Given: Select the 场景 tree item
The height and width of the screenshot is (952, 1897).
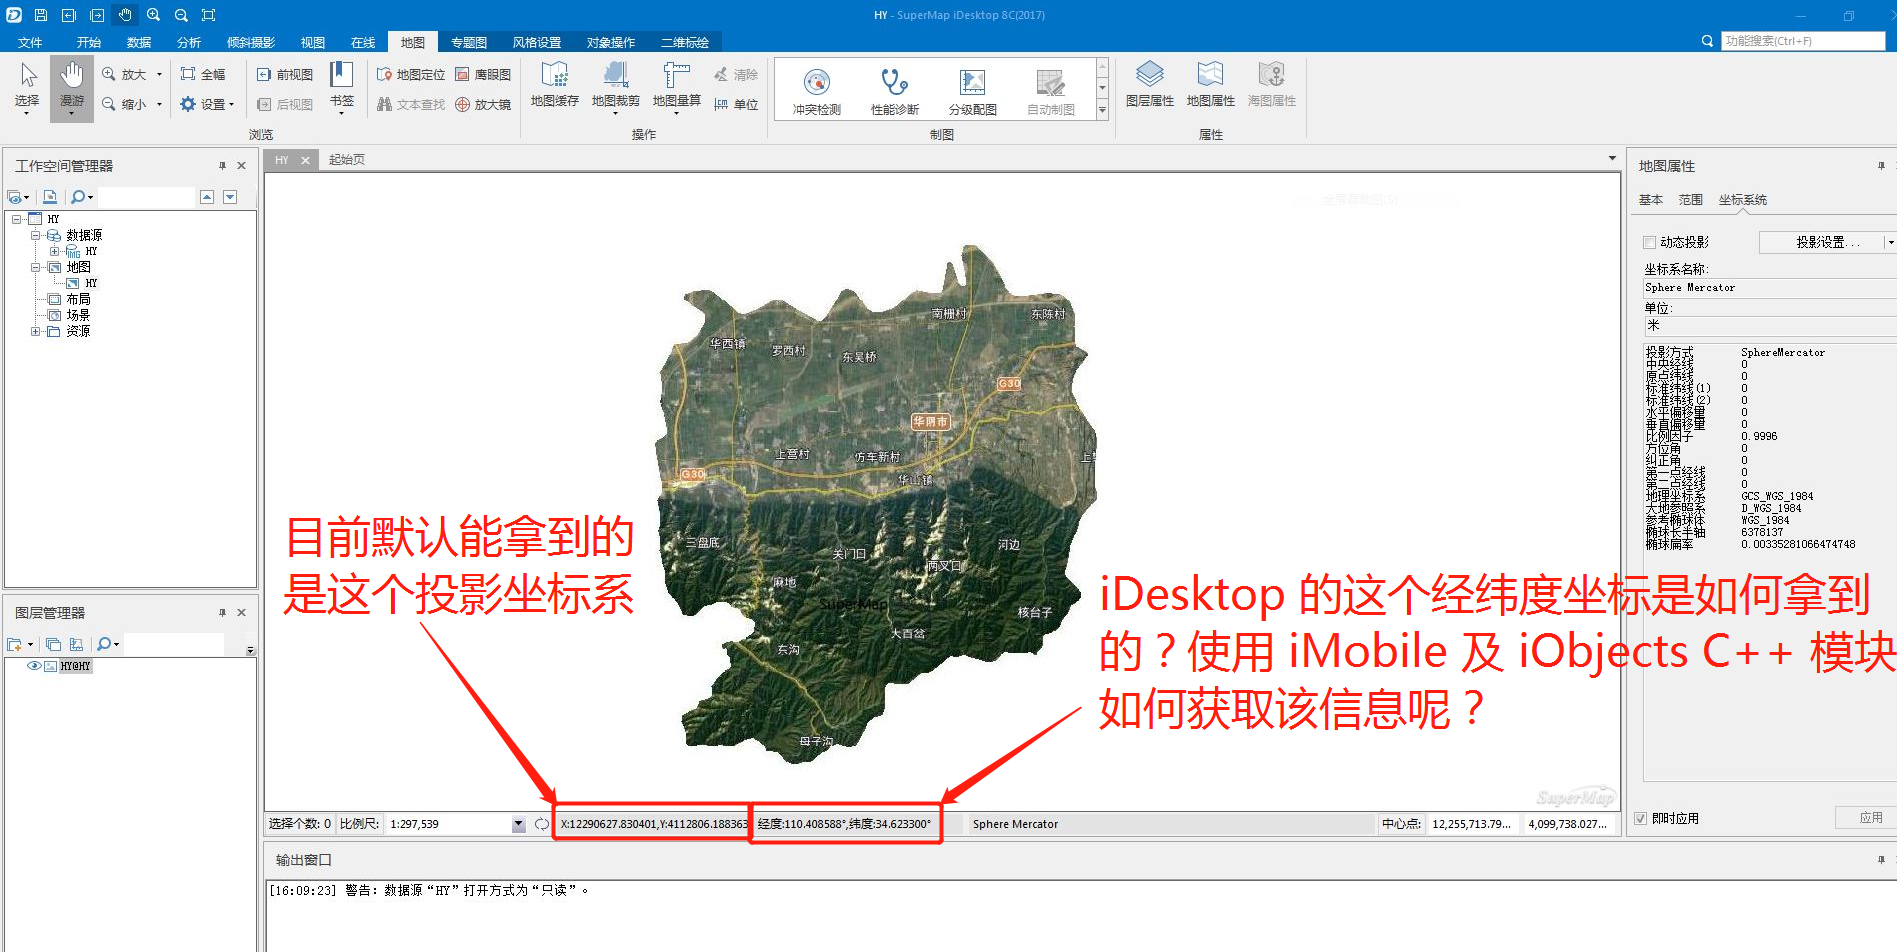Looking at the screenshot, I should tap(78, 315).
